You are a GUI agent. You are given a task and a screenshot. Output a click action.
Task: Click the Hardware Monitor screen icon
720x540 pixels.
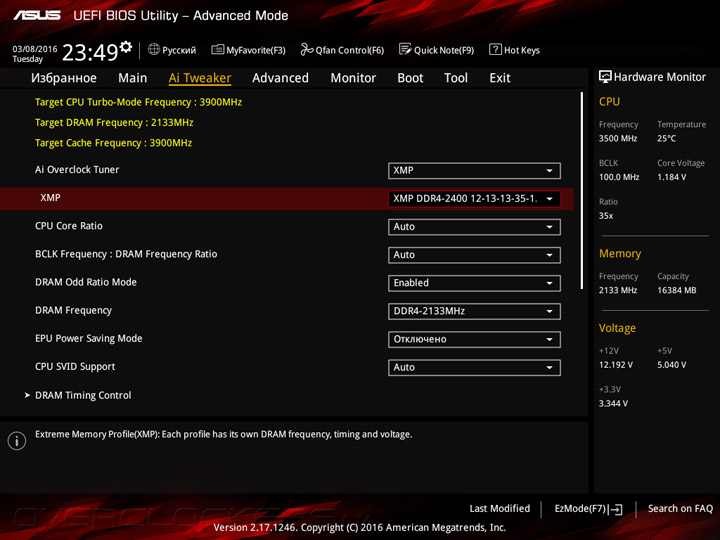point(605,77)
